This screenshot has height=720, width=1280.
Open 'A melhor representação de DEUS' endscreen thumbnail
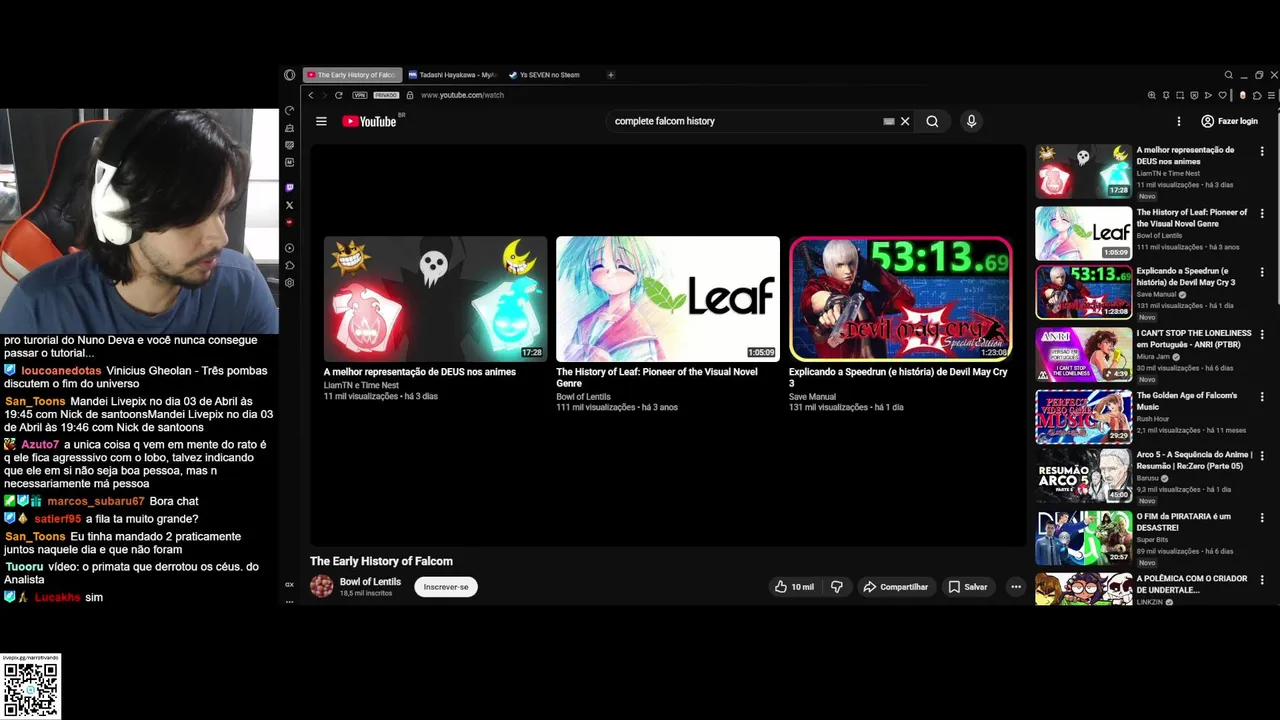click(x=435, y=298)
